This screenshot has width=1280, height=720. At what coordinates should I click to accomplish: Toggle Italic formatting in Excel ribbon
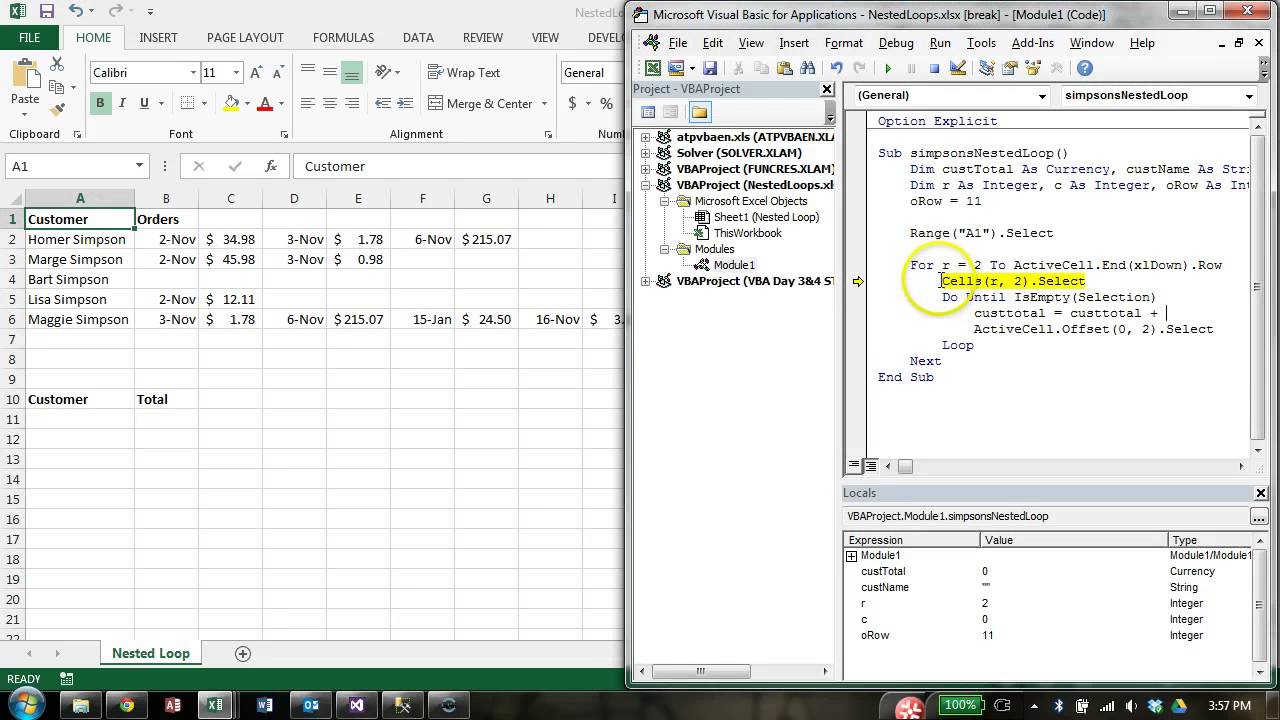(x=122, y=103)
